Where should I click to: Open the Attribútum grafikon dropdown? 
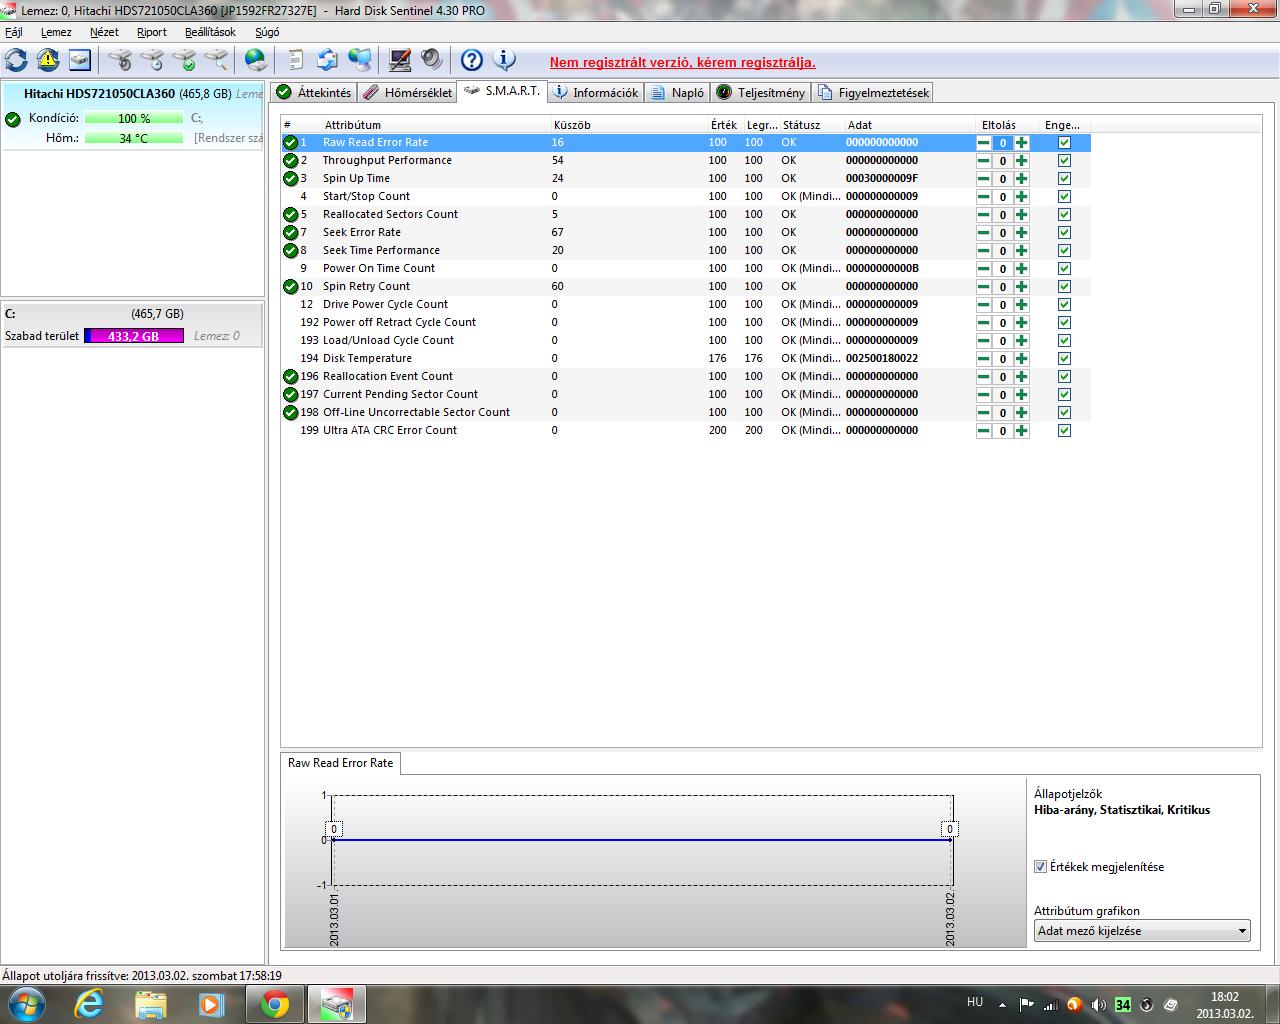tap(1142, 931)
